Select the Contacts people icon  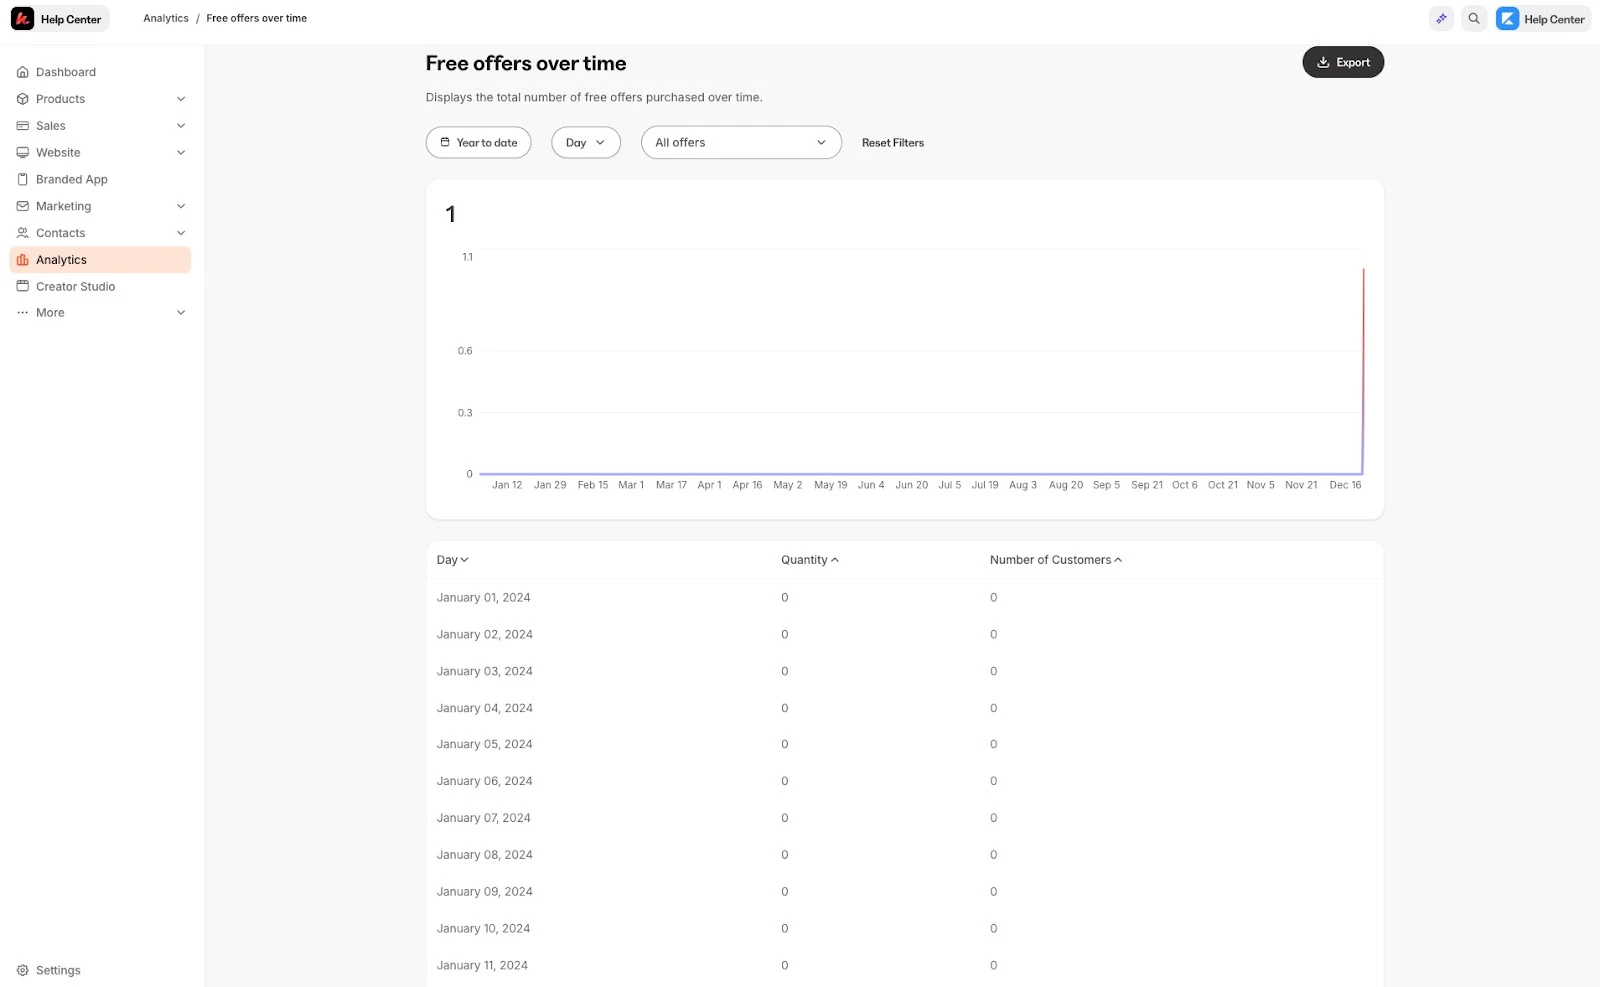tap(22, 232)
